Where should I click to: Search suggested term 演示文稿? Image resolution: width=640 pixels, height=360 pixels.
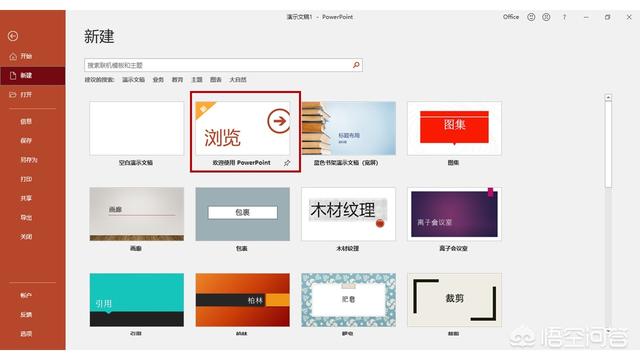(133, 80)
